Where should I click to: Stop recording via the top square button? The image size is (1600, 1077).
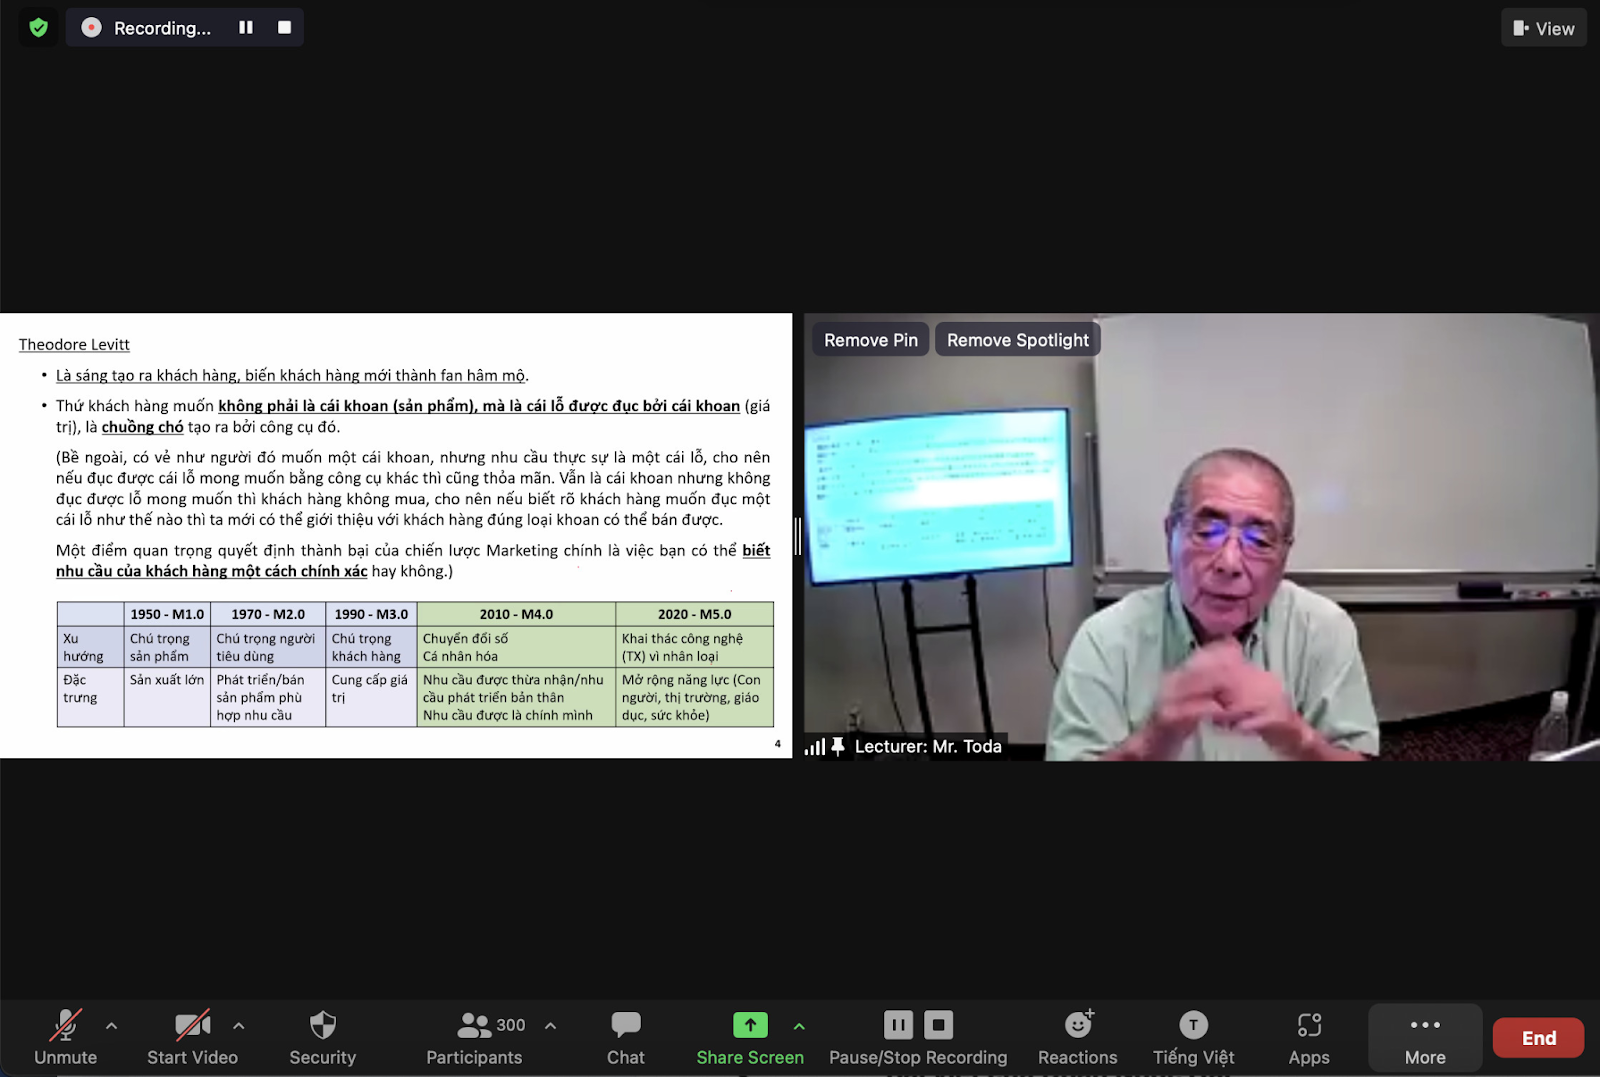click(x=284, y=28)
